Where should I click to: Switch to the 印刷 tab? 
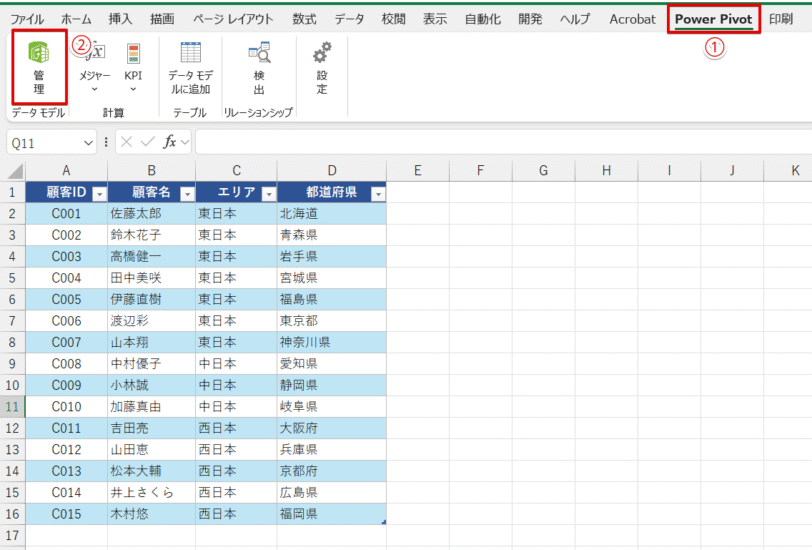coord(781,19)
